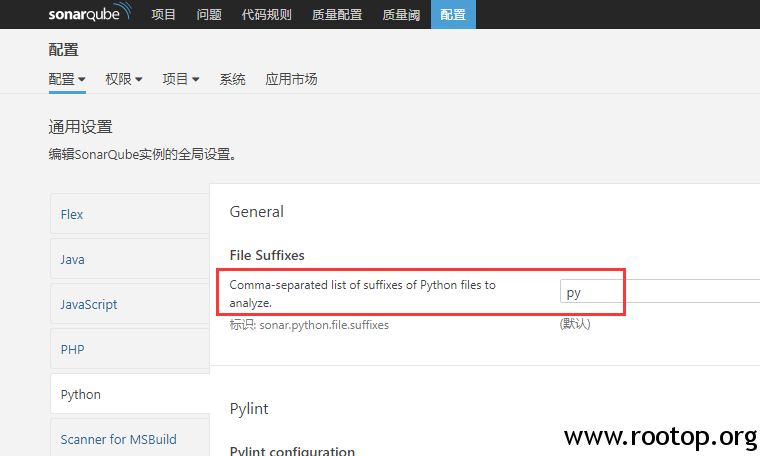Click the General section heading
The width and height of the screenshot is (760, 456).
pos(256,212)
